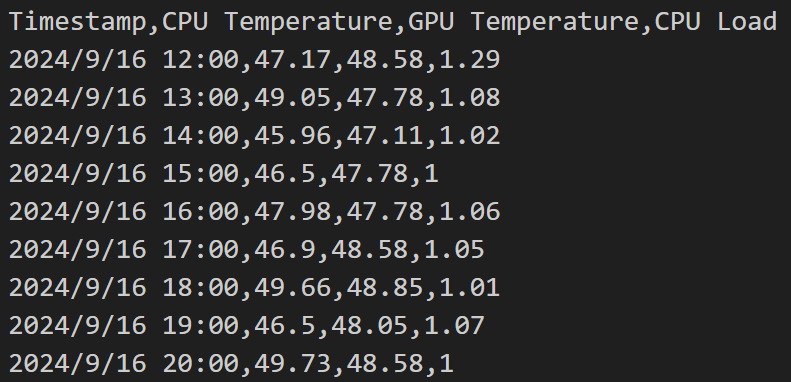Click the CPU Temperature header text
Image resolution: width=791 pixels, height=382 pixels.
click(277, 22)
